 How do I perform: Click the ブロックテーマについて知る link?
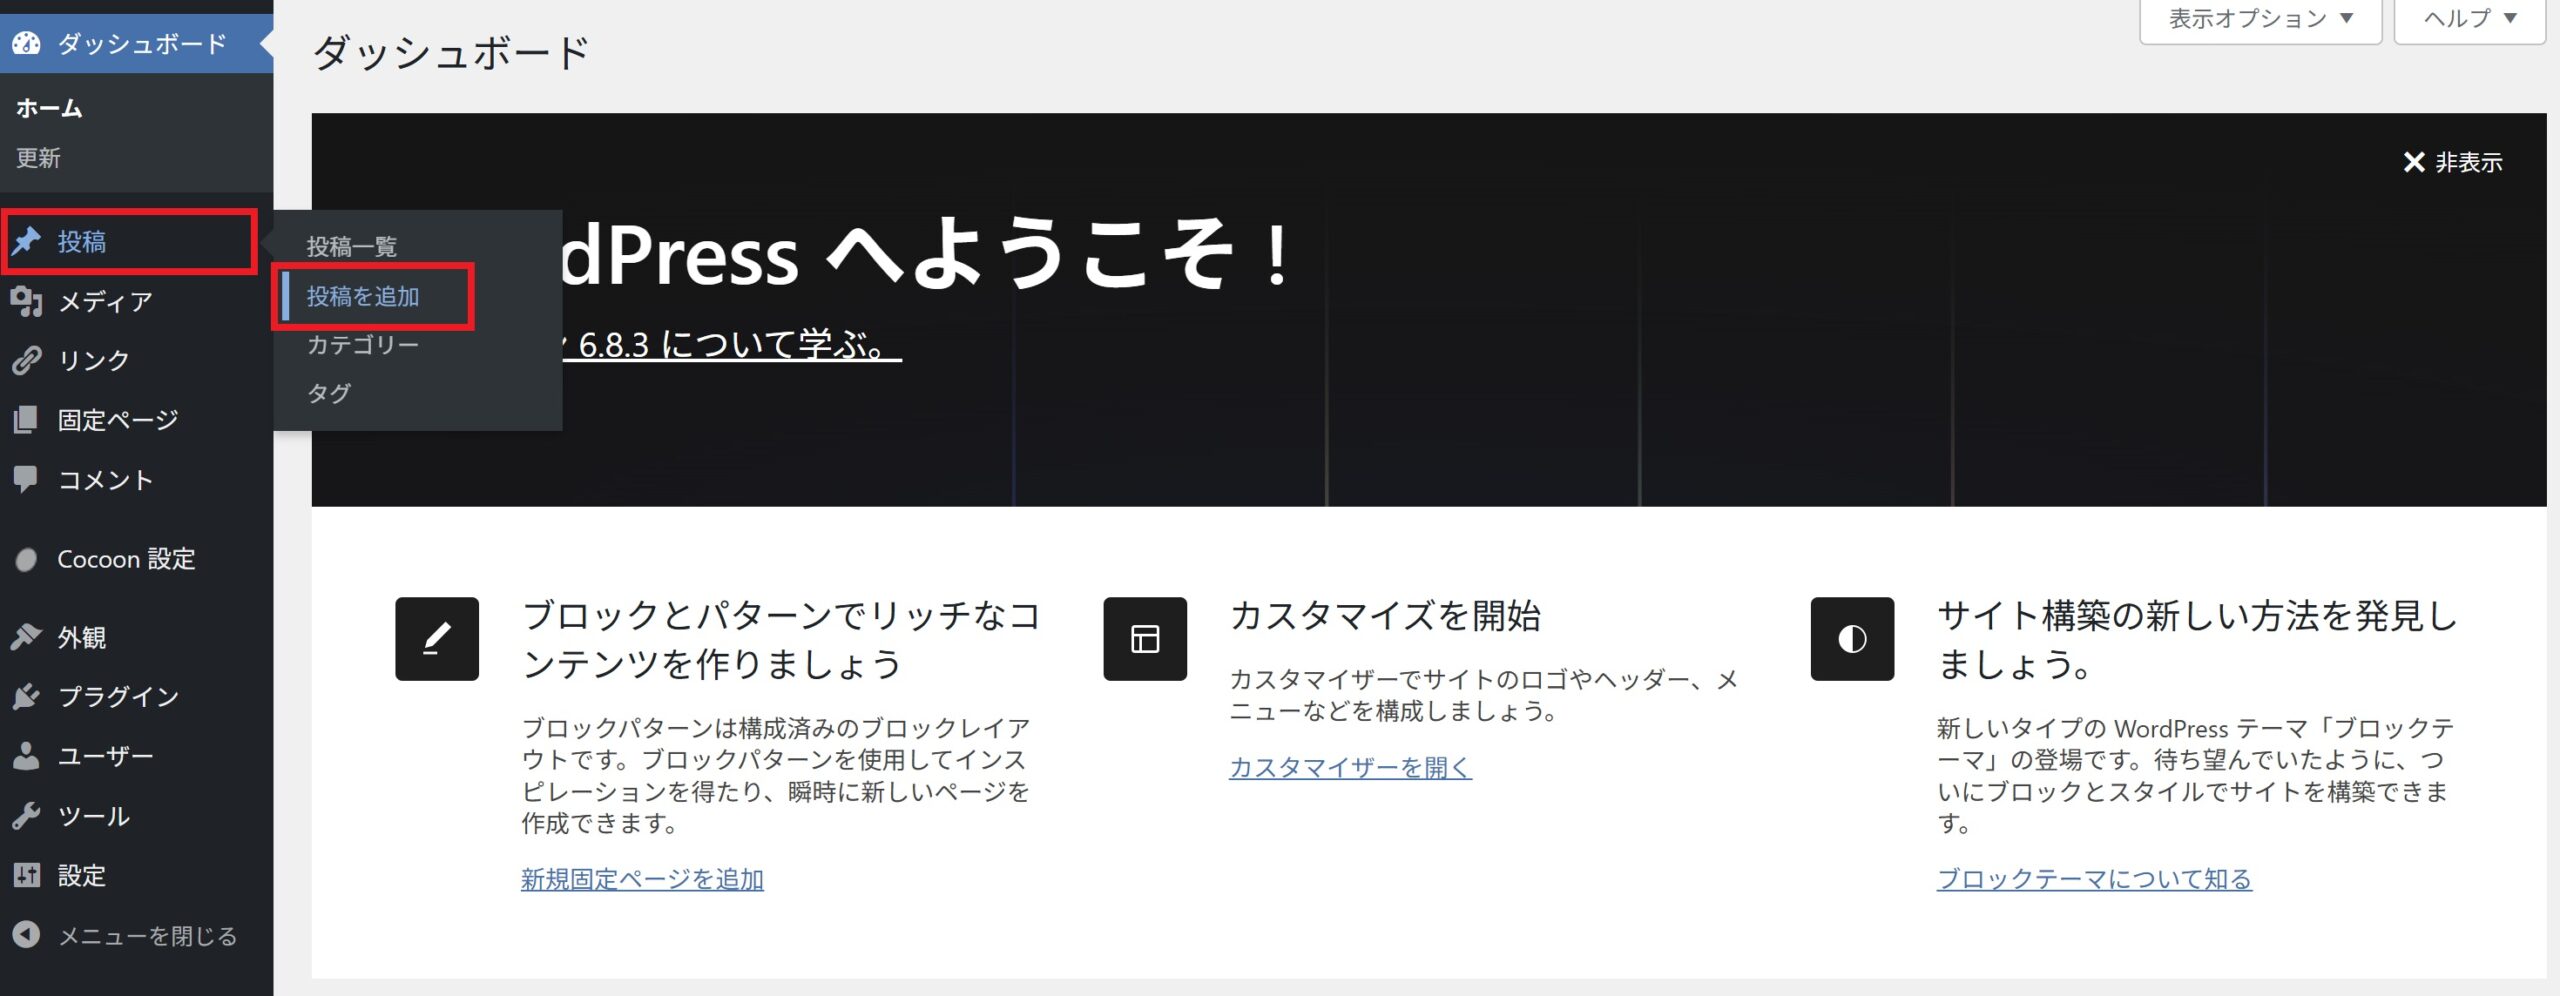(x=2094, y=879)
